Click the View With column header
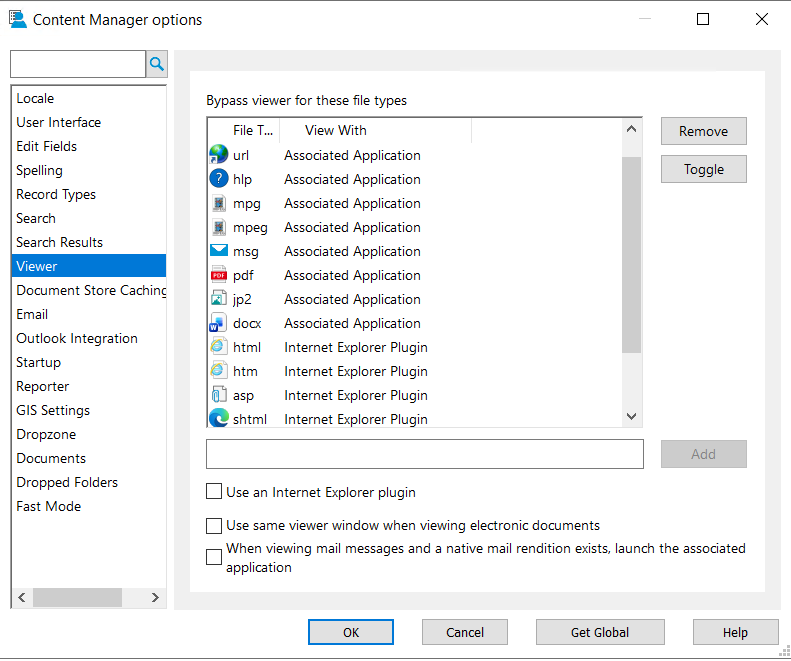The width and height of the screenshot is (791, 661). tap(375, 130)
